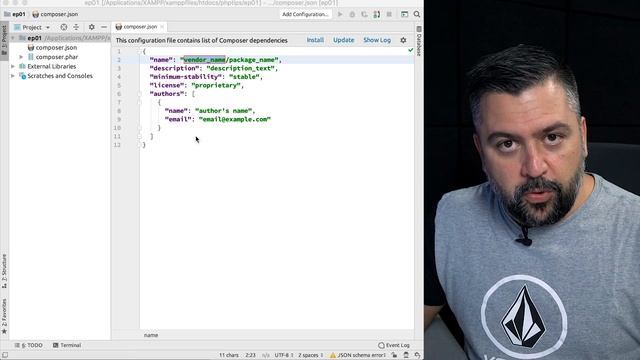This screenshot has height=360, width=640.
Task: Hide the Project panel with minus icon
Action: tap(104, 27)
